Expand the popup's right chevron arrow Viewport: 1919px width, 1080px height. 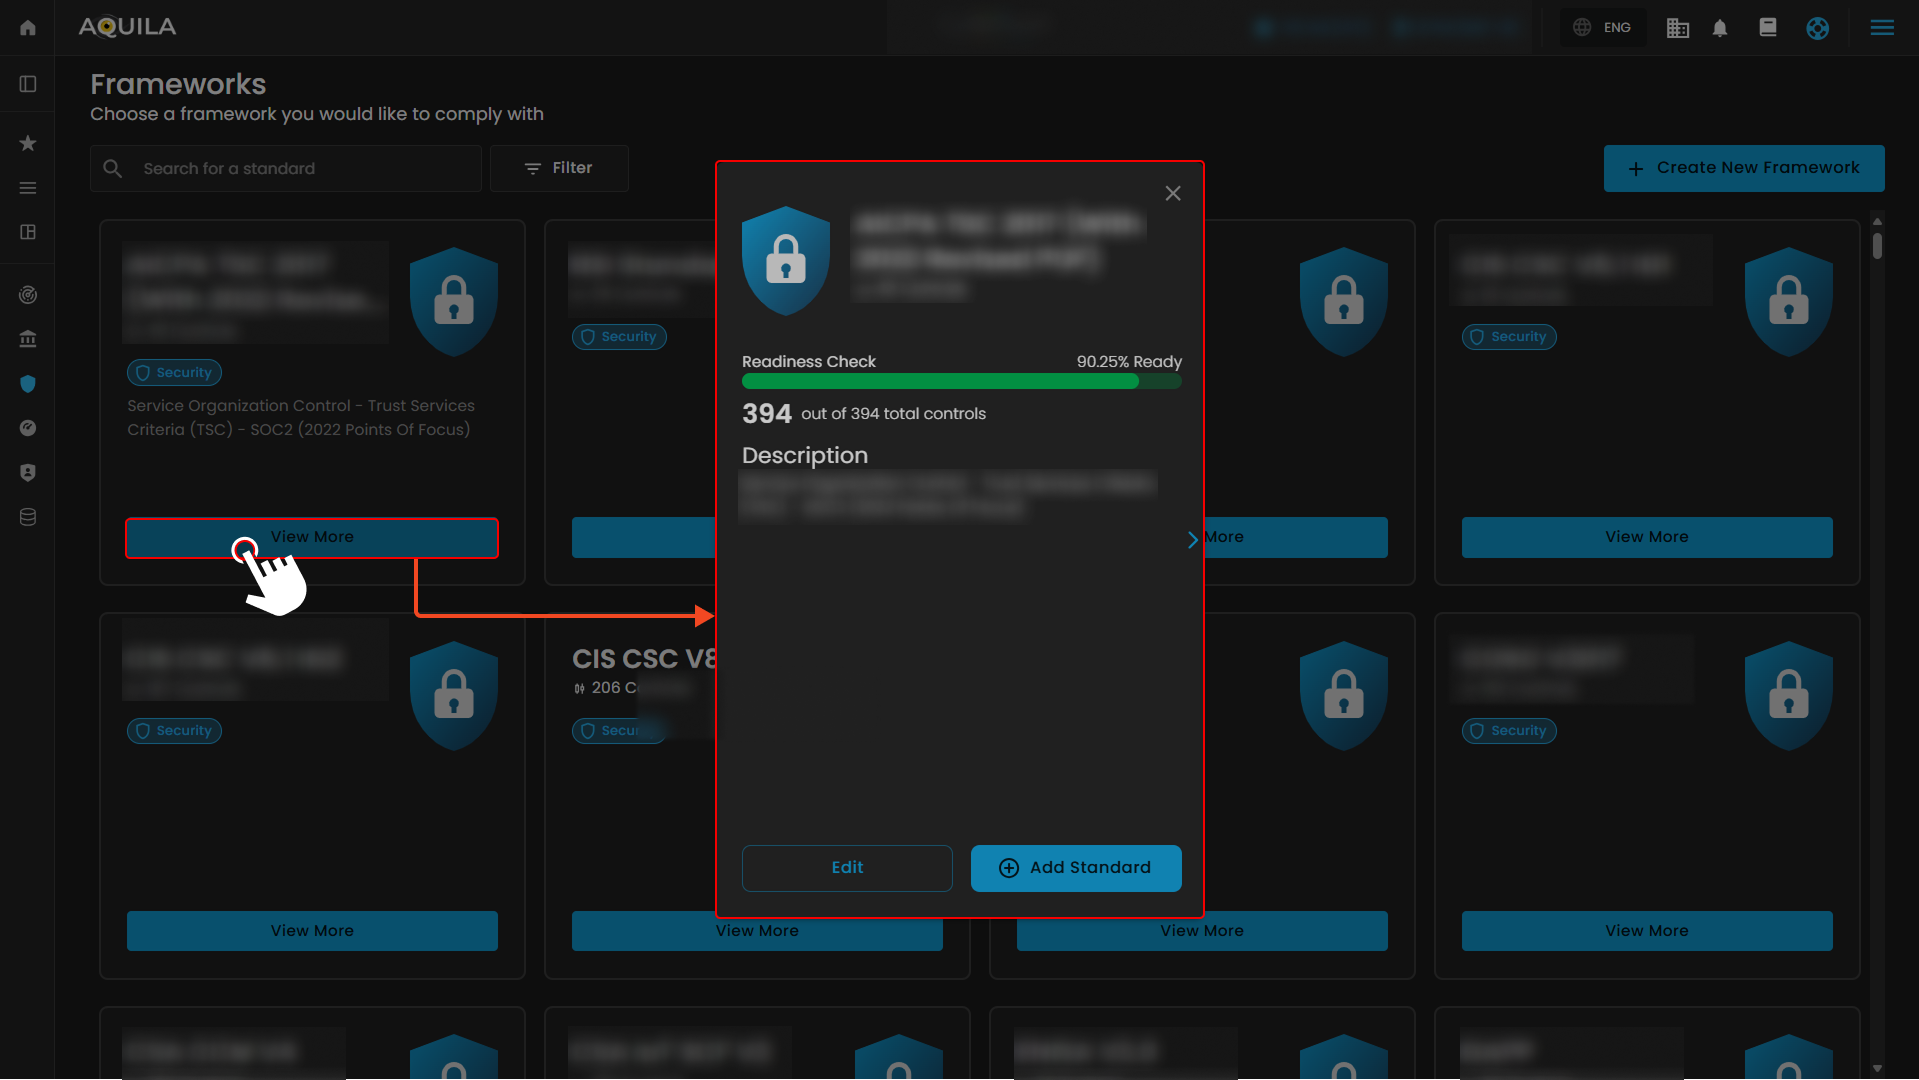[x=1192, y=540]
